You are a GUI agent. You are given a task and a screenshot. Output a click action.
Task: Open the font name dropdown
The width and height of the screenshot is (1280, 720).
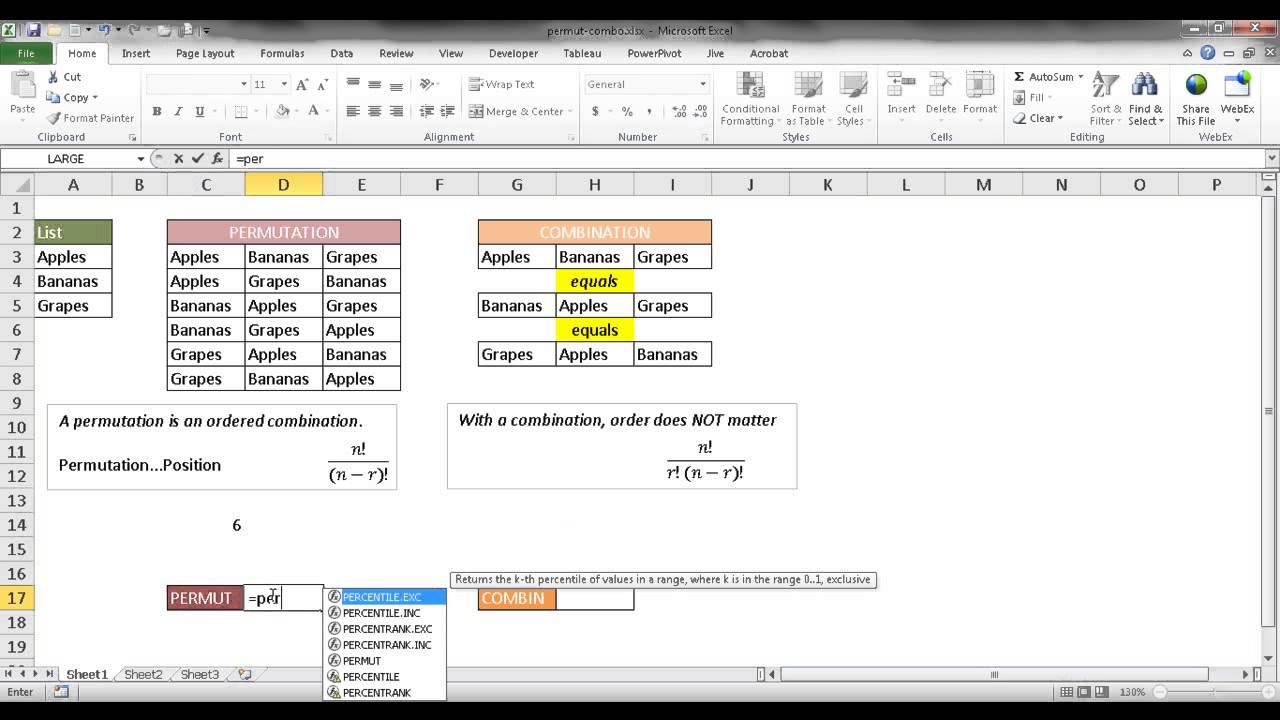243,85
